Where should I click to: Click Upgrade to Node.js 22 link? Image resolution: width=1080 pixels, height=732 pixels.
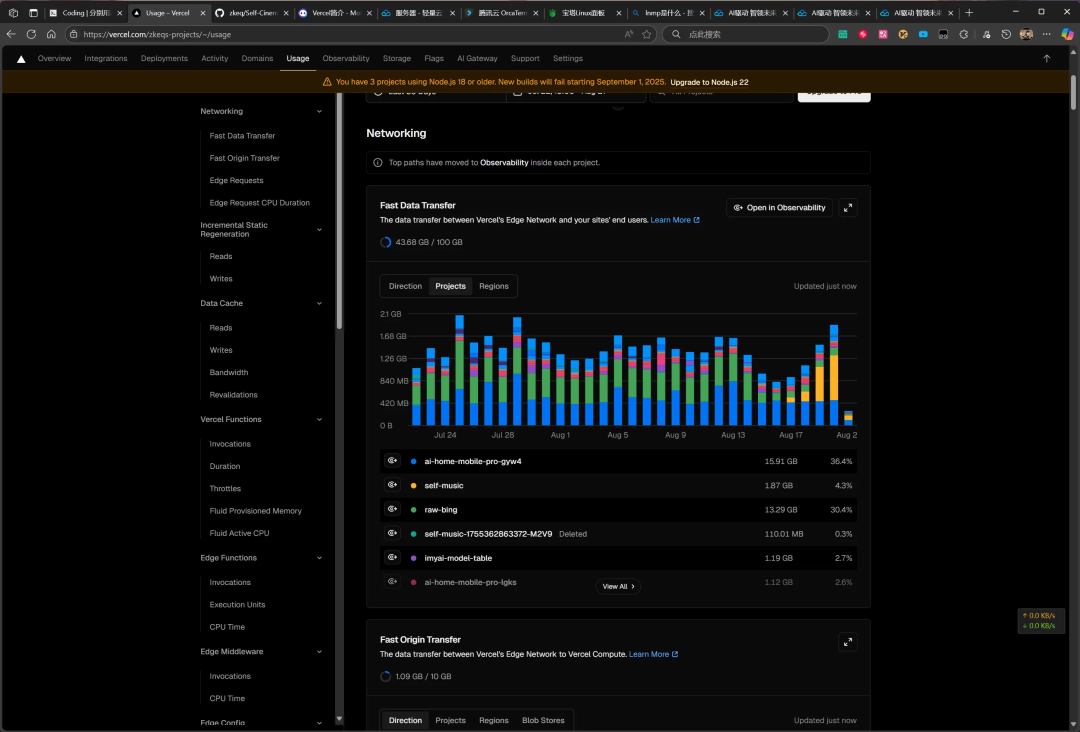[x=709, y=82]
